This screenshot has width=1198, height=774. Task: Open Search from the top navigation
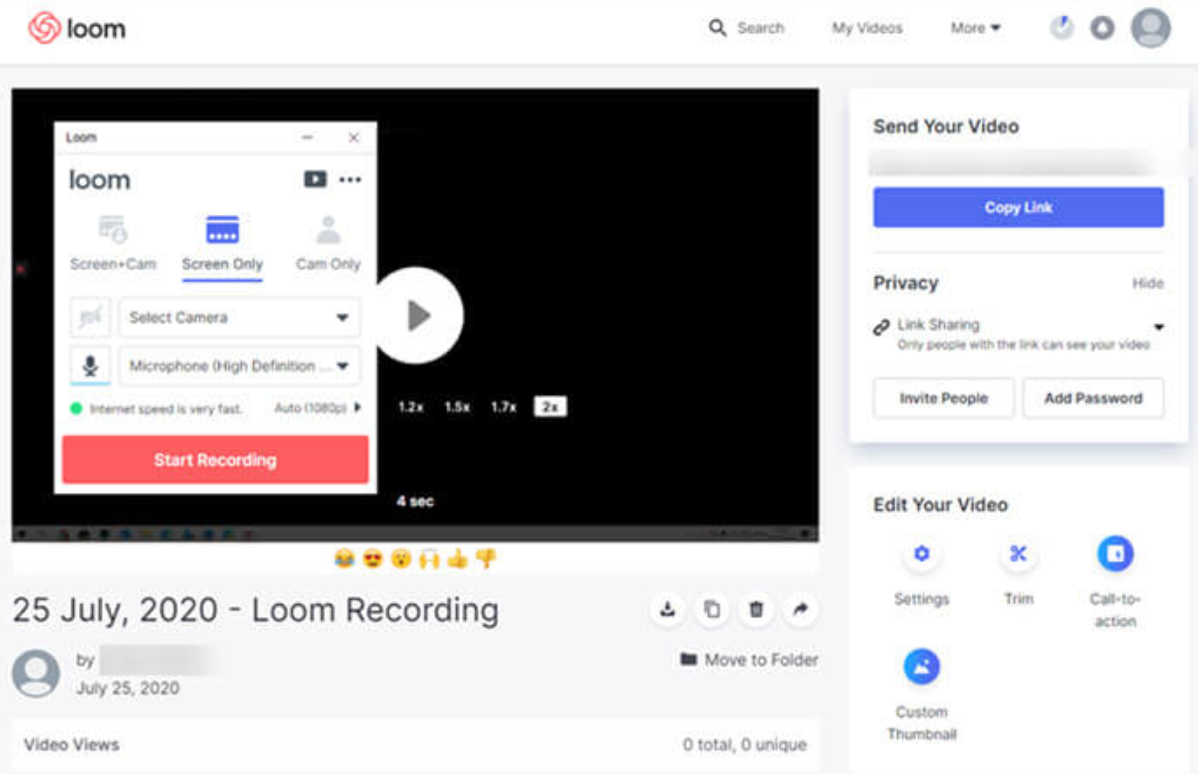click(x=746, y=28)
